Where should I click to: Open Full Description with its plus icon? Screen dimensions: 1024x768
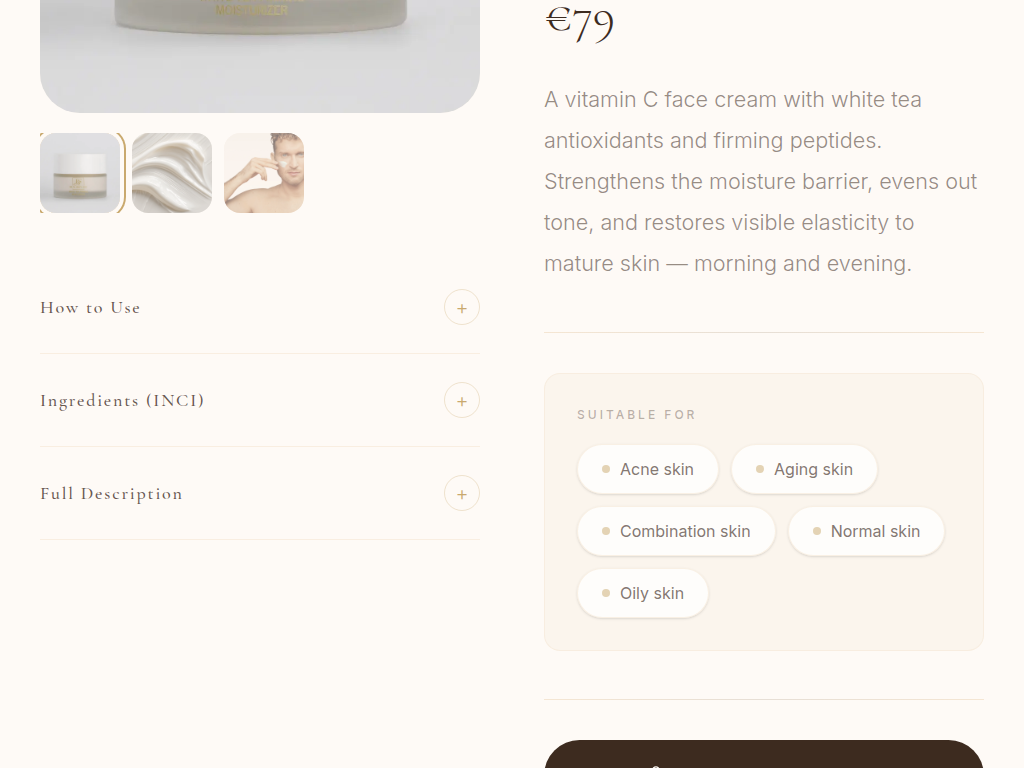(461, 494)
